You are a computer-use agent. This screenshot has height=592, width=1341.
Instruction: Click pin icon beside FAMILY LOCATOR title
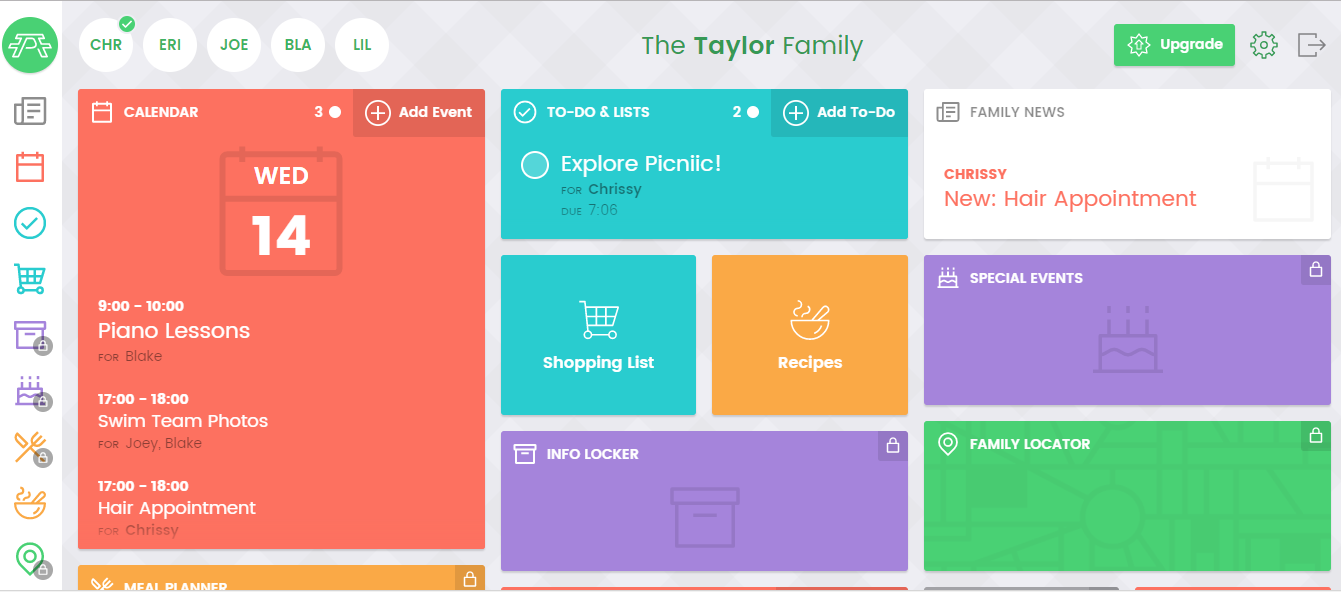(x=948, y=444)
